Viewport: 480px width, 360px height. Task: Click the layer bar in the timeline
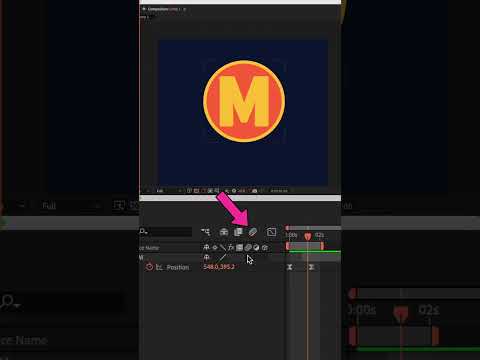click(315, 257)
